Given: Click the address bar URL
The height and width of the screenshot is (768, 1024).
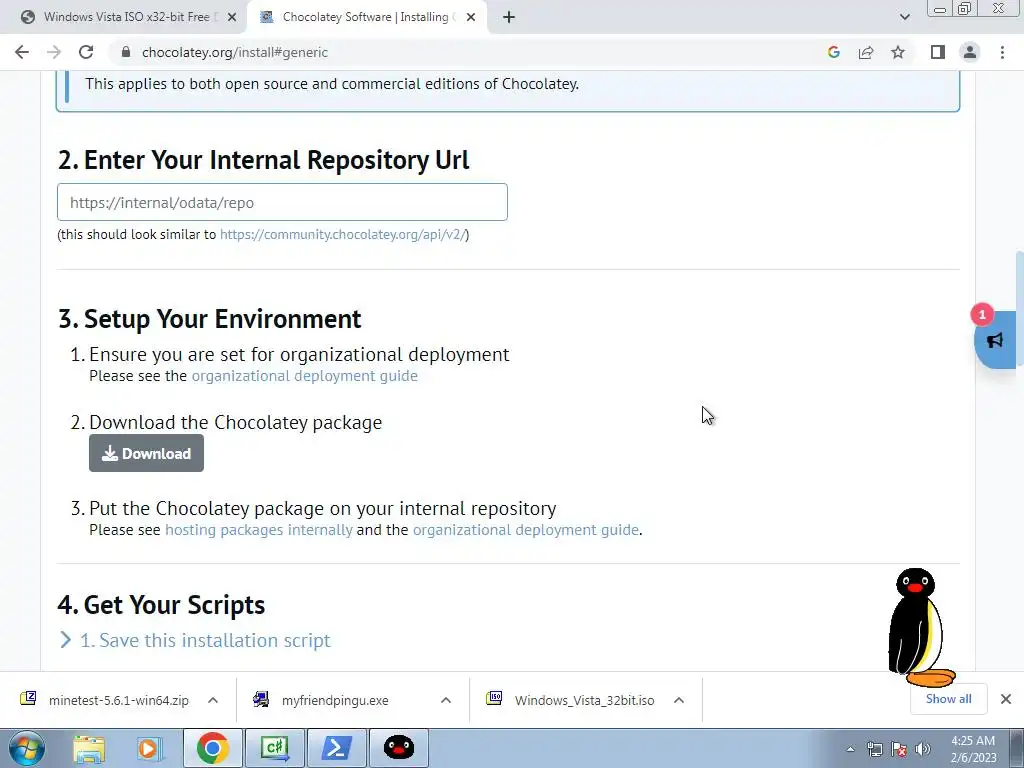Looking at the screenshot, I should (x=235, y=52).
